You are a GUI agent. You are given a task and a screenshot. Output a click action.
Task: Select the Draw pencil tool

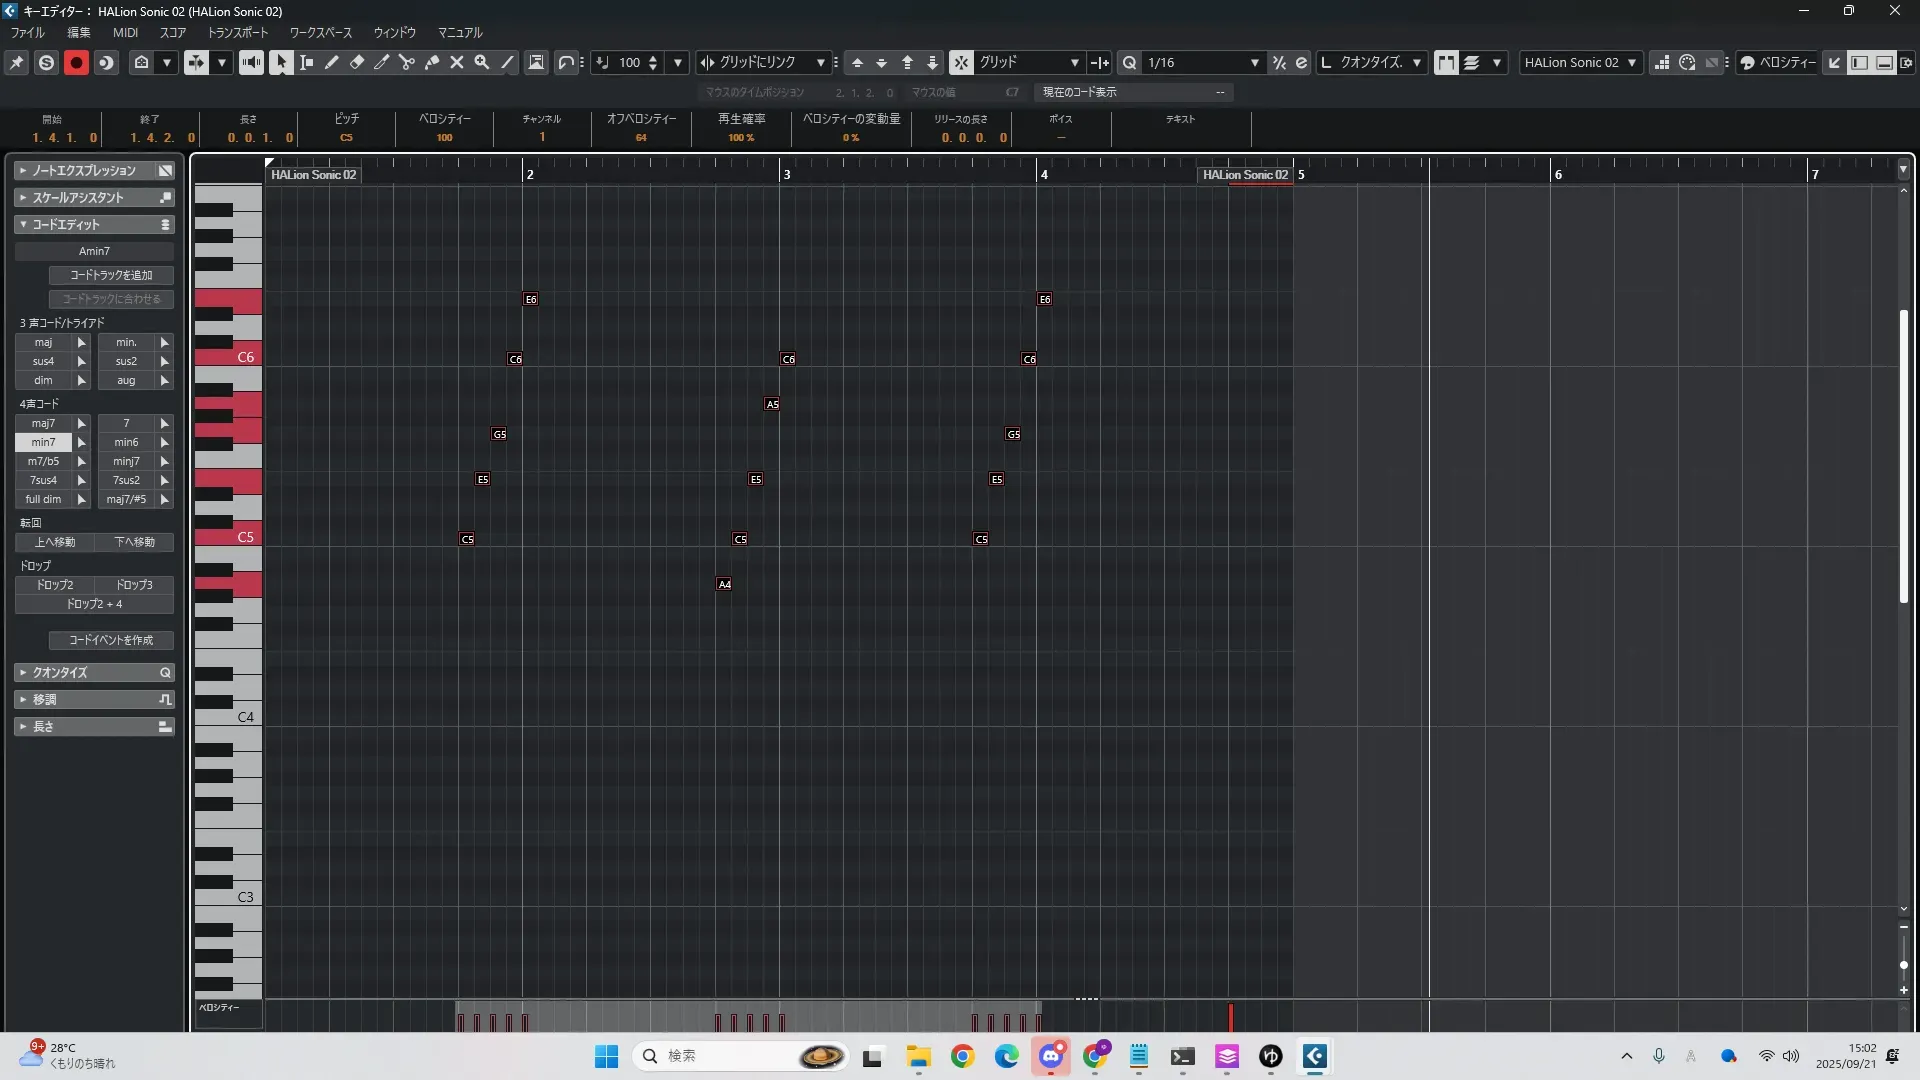point(332,62)
